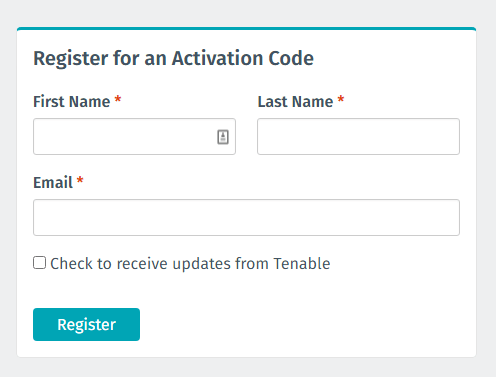Click the red asterisk beside Email
Viewport: 496px width, 377px height.
click(x=80, y=180)
